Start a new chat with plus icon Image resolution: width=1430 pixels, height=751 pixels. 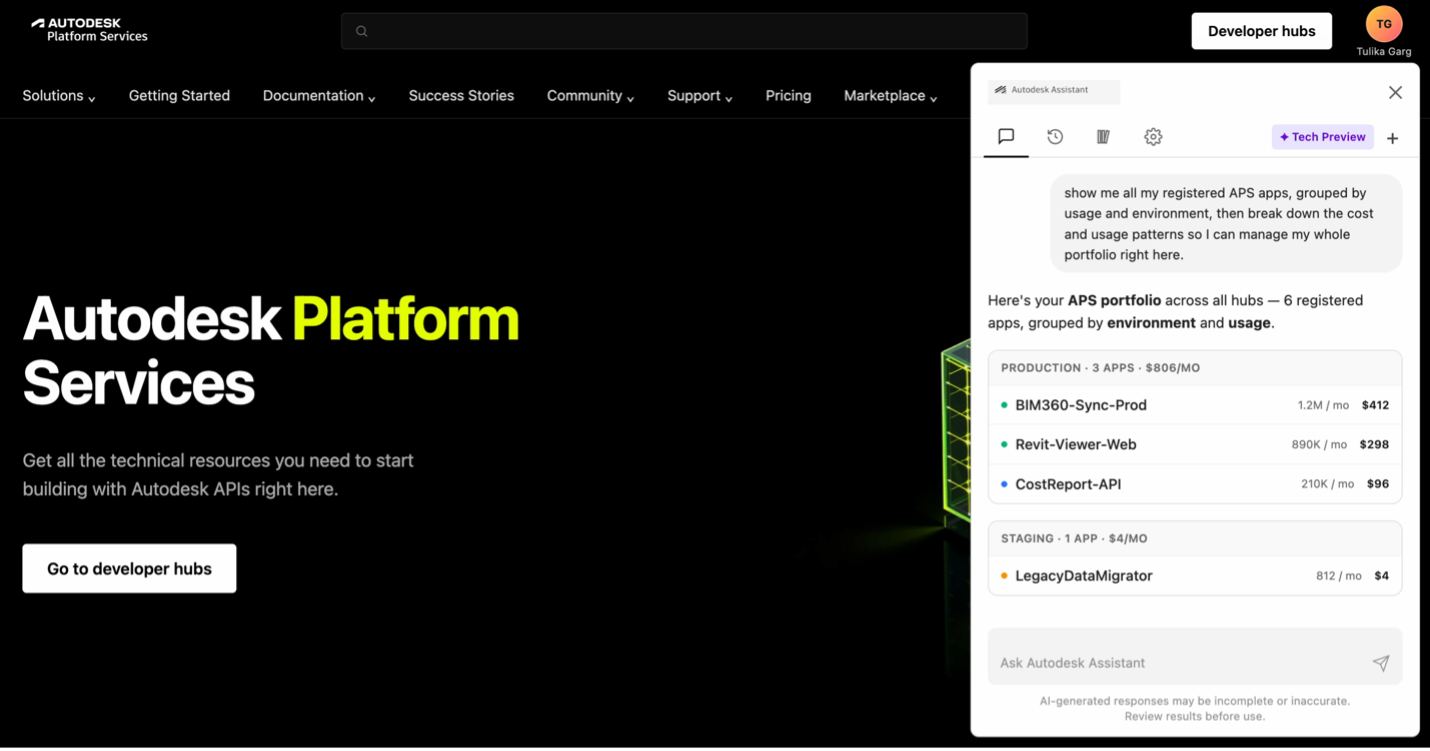pyautogui.click(x=1392, y=138)
